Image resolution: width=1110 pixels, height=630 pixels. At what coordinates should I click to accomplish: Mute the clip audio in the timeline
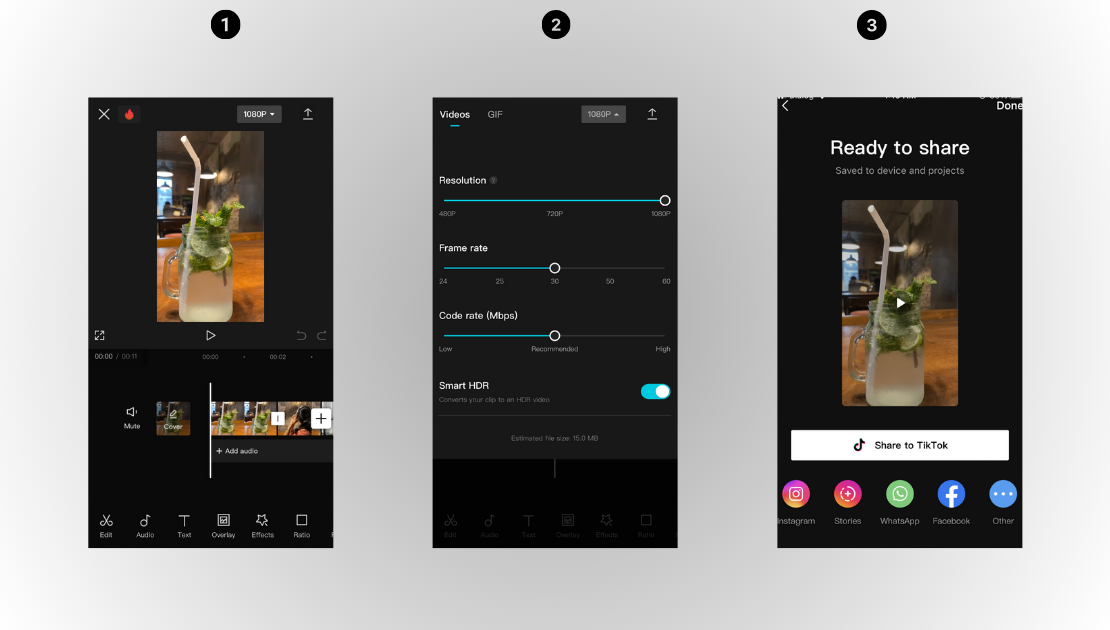click(132, 418)
